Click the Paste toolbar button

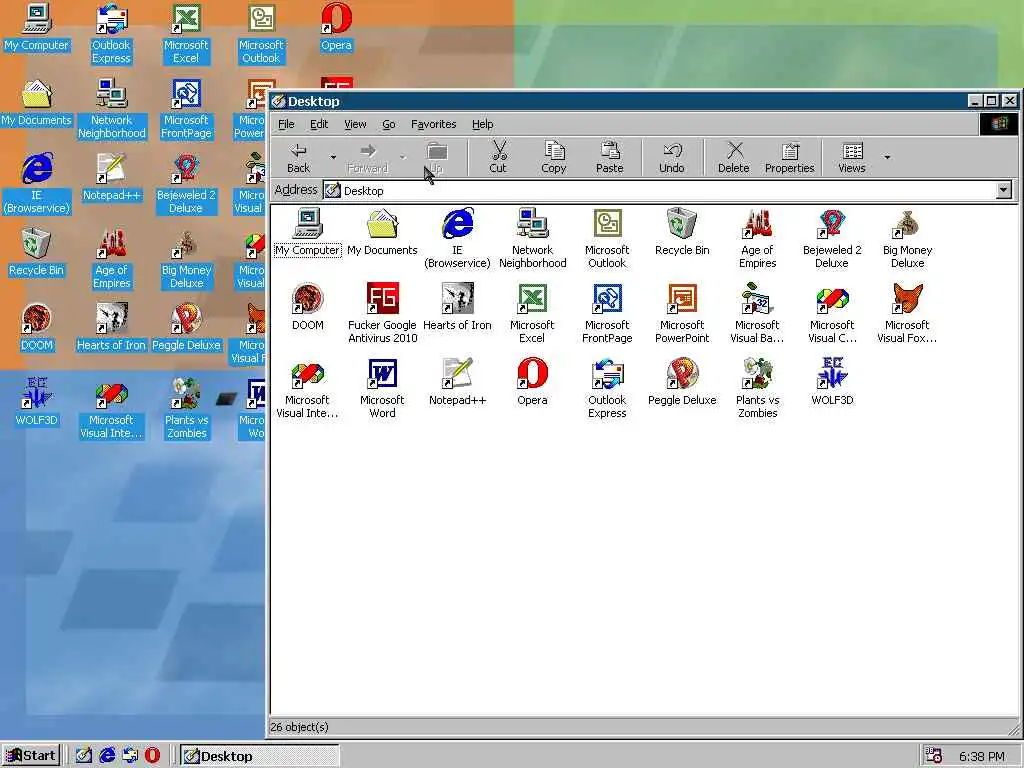click(x=609, y=157)
